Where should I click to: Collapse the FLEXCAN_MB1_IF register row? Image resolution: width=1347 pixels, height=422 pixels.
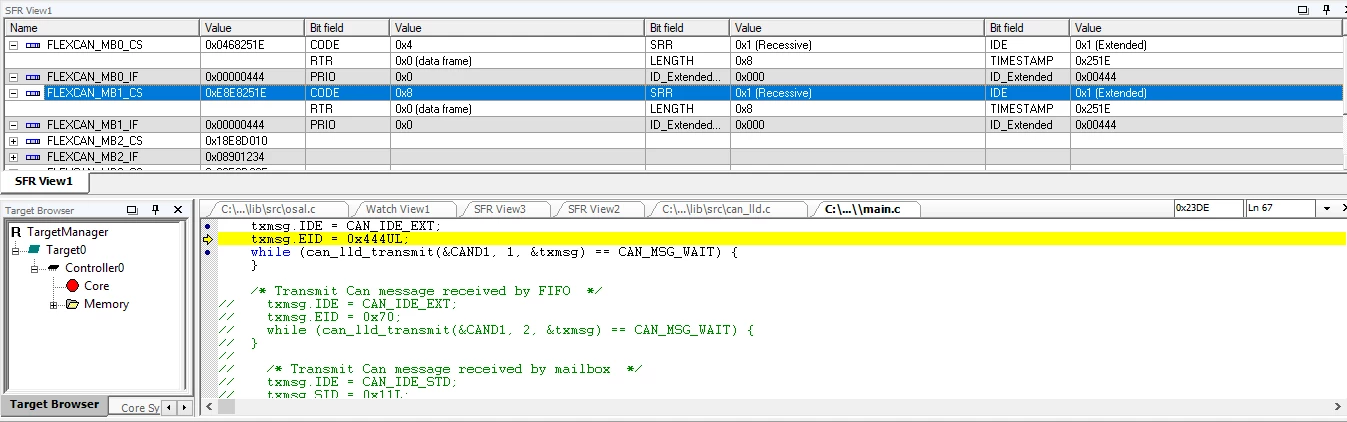(14, 125)
